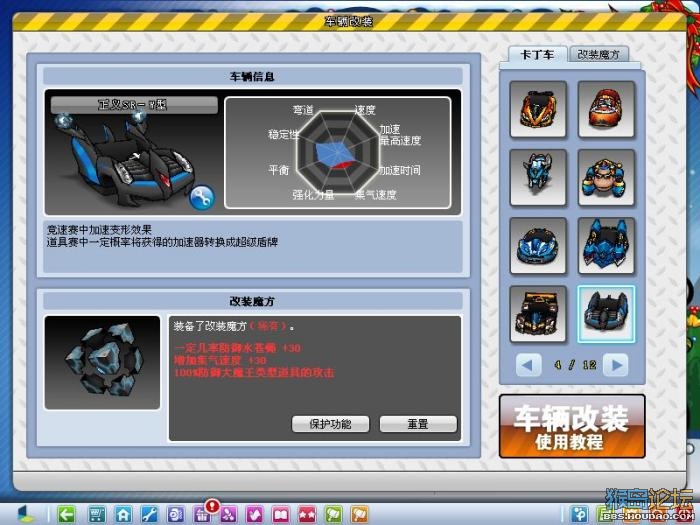This screenshot has height=525, width=700.
Task: Click the 强化力量 label on radar chart
Action: [313, 195]
